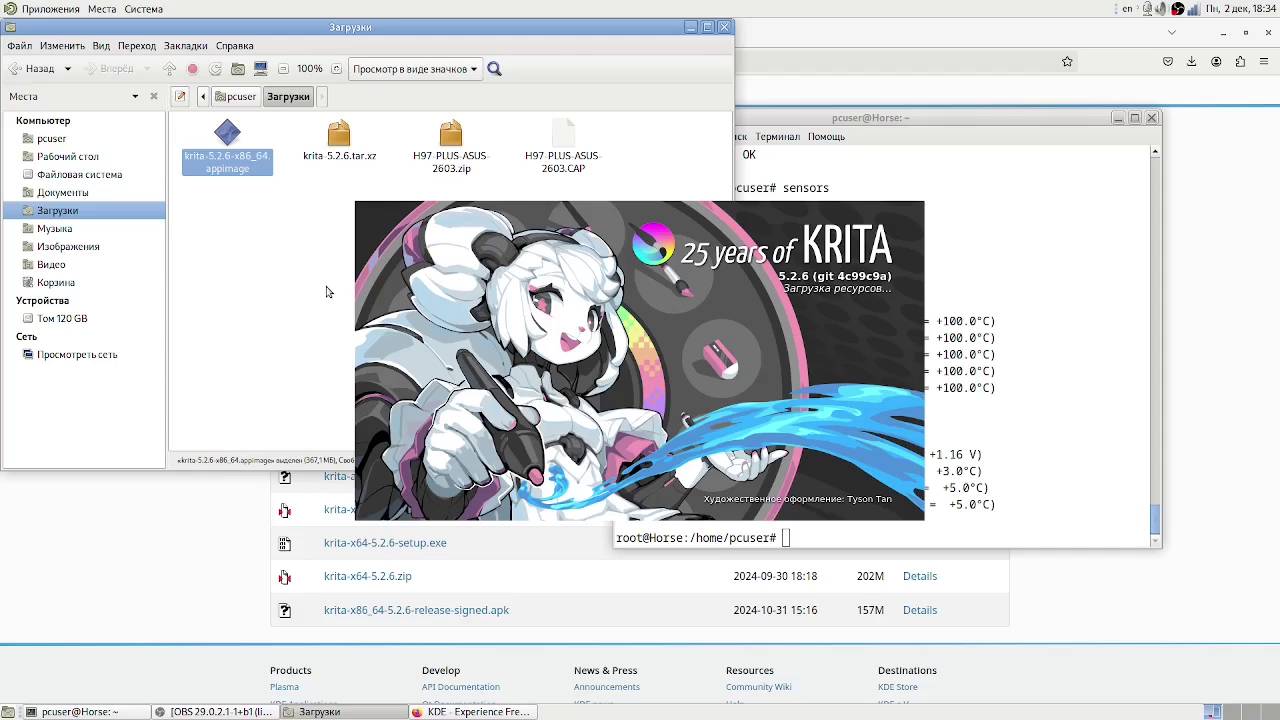Reload the Загрузки folder view

(x=215, y=69)
